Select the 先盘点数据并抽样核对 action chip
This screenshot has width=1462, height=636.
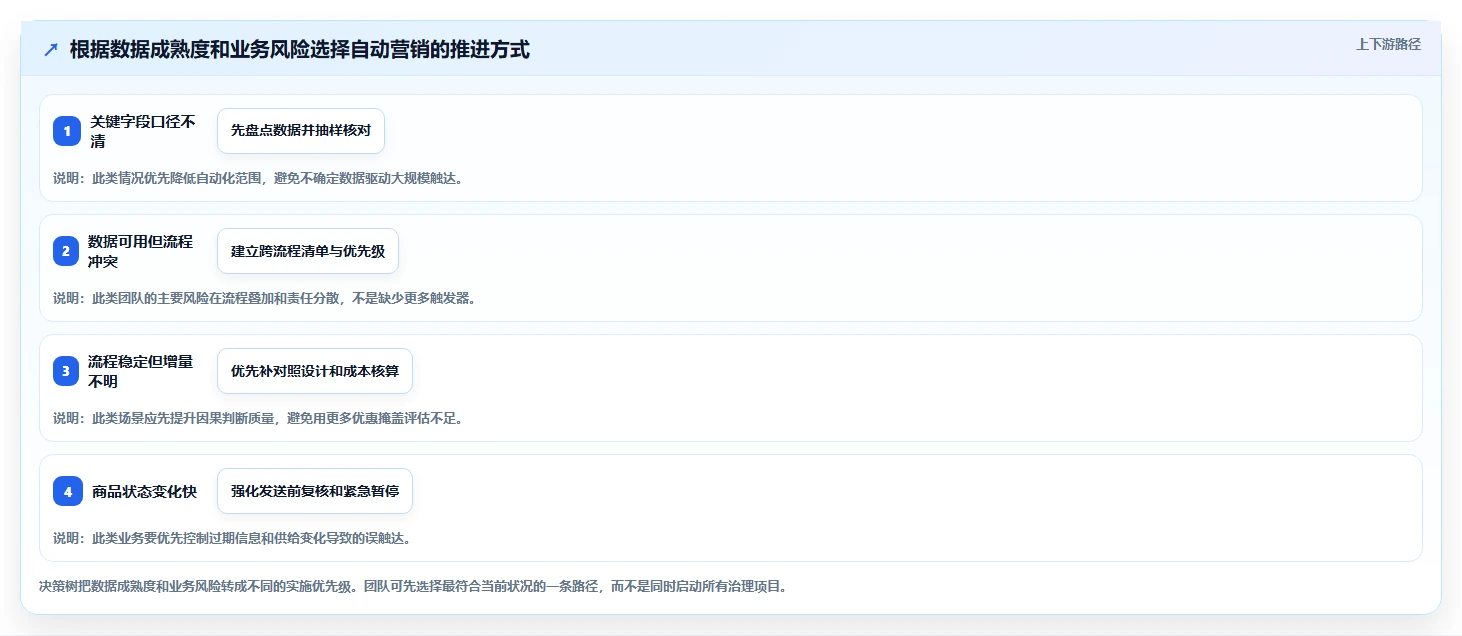pyautogui.click(x=301, y=131)
